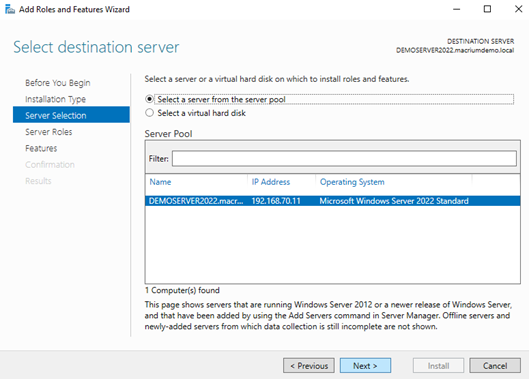Select the Server Selection step

[71, 115]
